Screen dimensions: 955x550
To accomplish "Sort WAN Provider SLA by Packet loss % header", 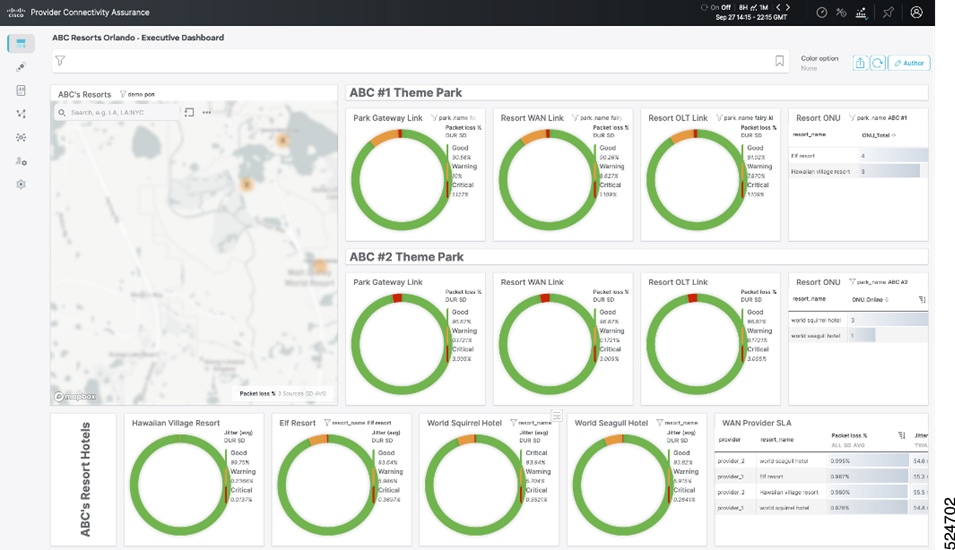I will tap(848, 435).
